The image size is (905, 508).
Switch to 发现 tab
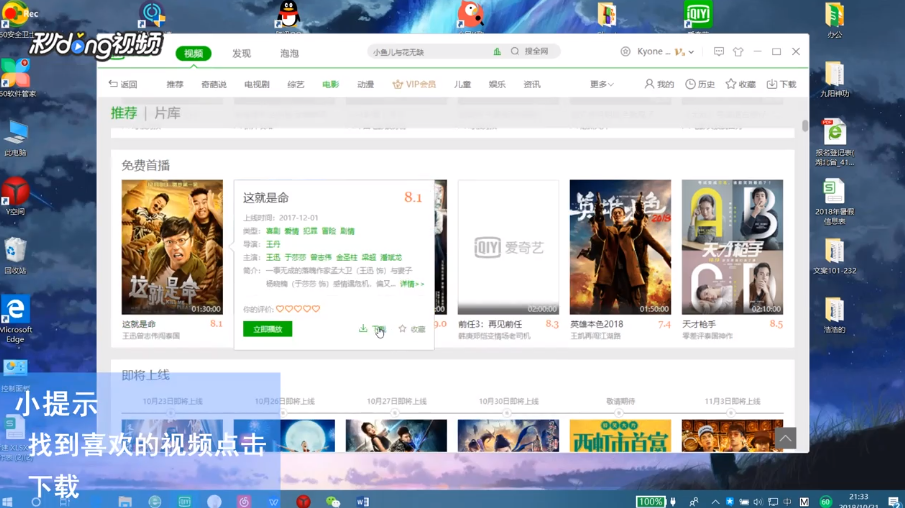click(x=241, y=53)
